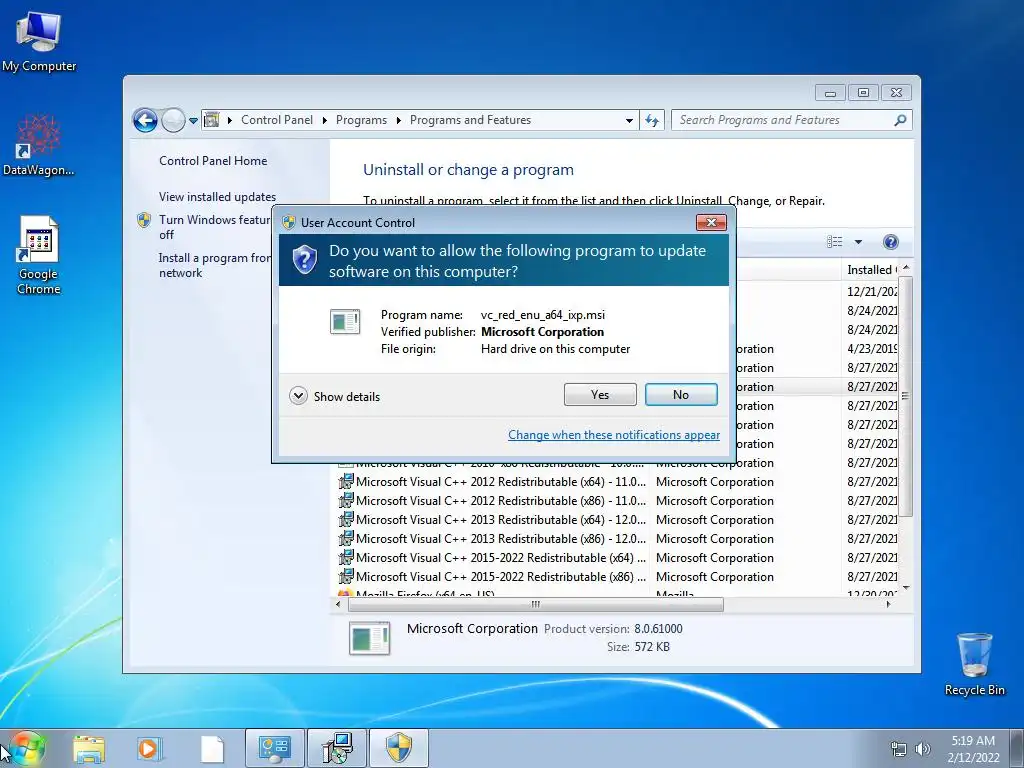Open the My Computer desktop icon
Image resolution: width=1024 pixels, height=768 pixels.
tap(39, 42)
